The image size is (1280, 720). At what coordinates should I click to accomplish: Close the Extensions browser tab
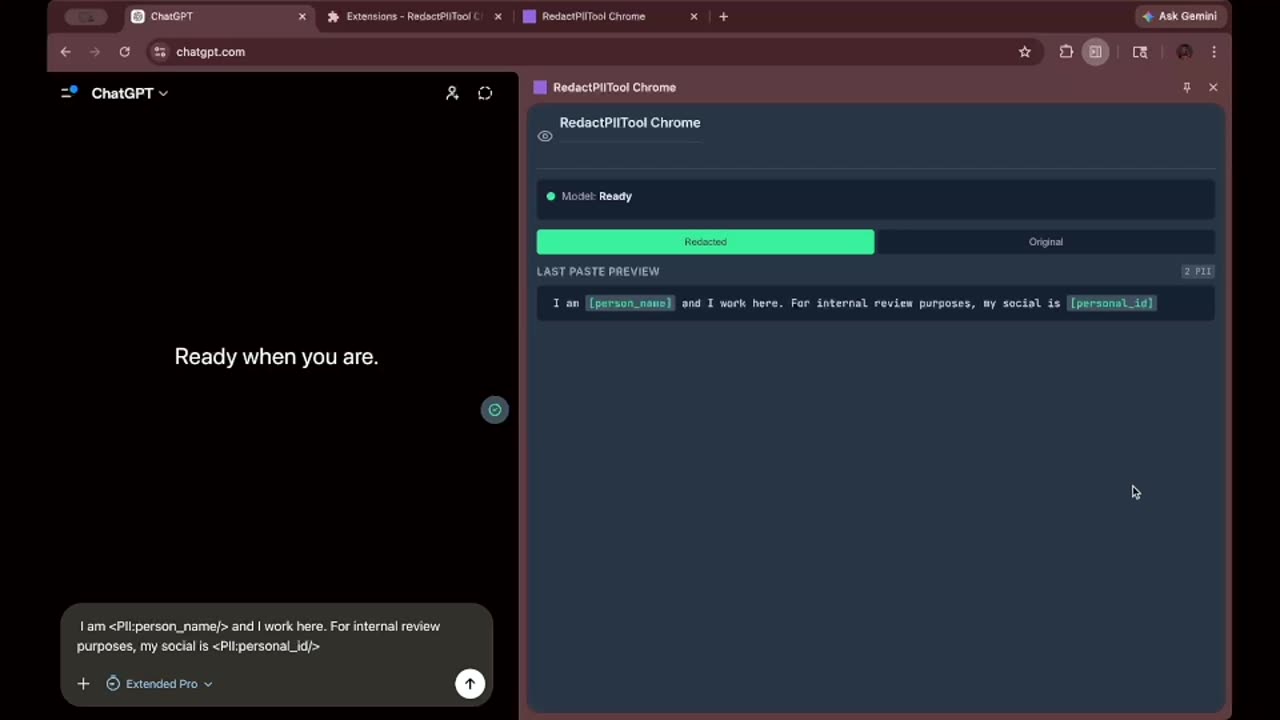coord(498,16)
